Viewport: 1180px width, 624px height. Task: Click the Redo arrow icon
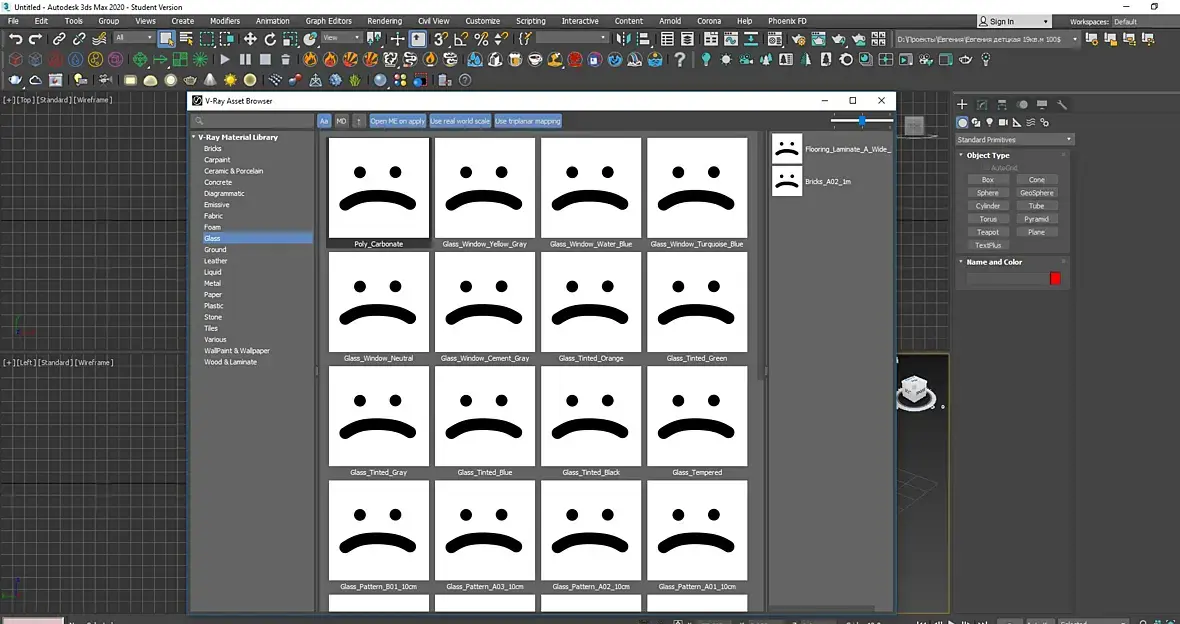(x=35, y=38)
